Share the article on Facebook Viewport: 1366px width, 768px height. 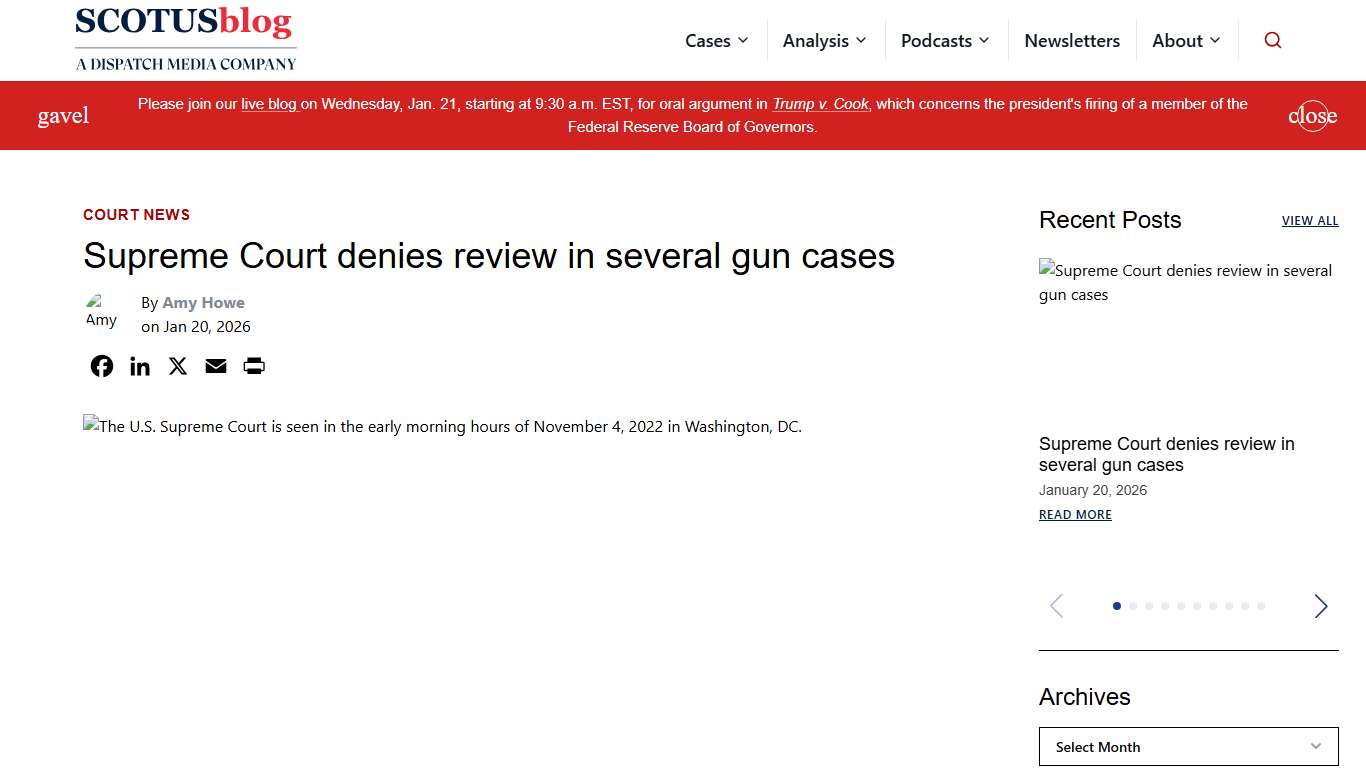pos(101,366)
